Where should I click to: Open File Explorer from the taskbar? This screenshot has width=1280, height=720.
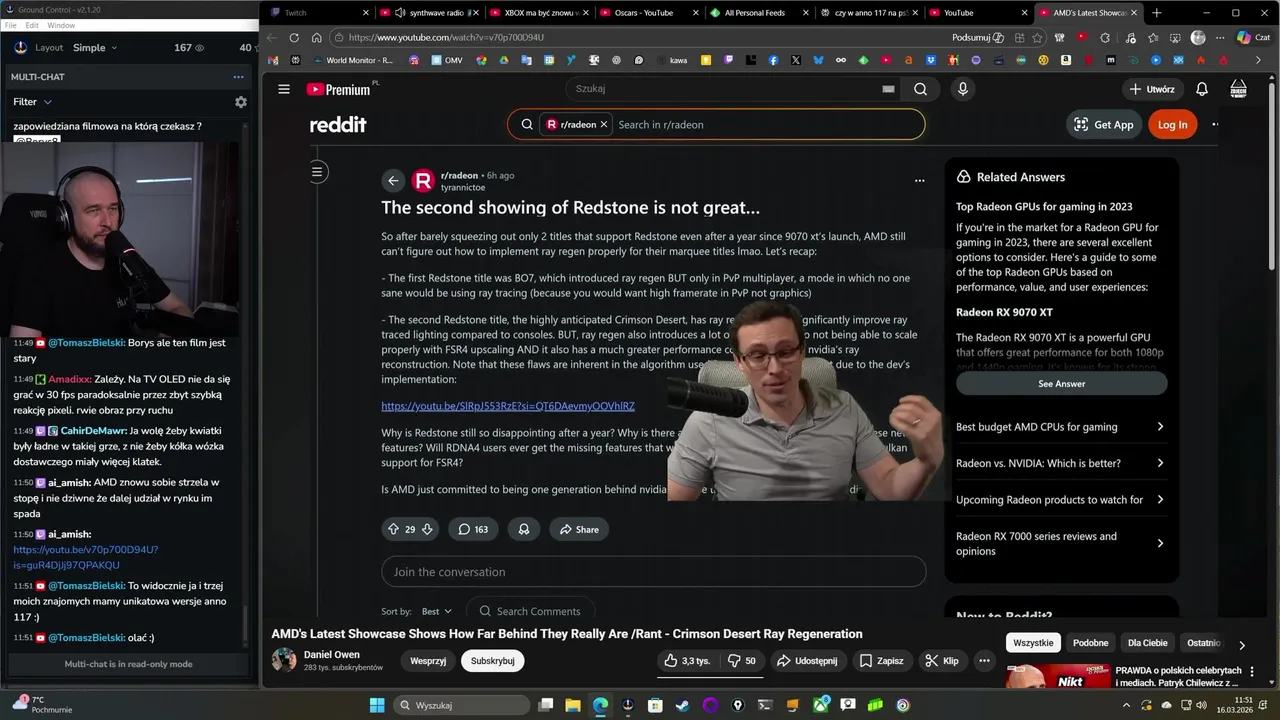573,705
